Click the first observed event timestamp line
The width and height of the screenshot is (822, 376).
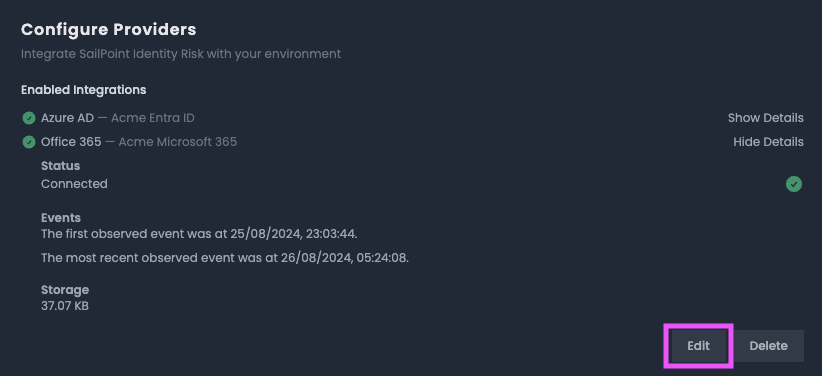pyautogui.click(x=199, y=234)
